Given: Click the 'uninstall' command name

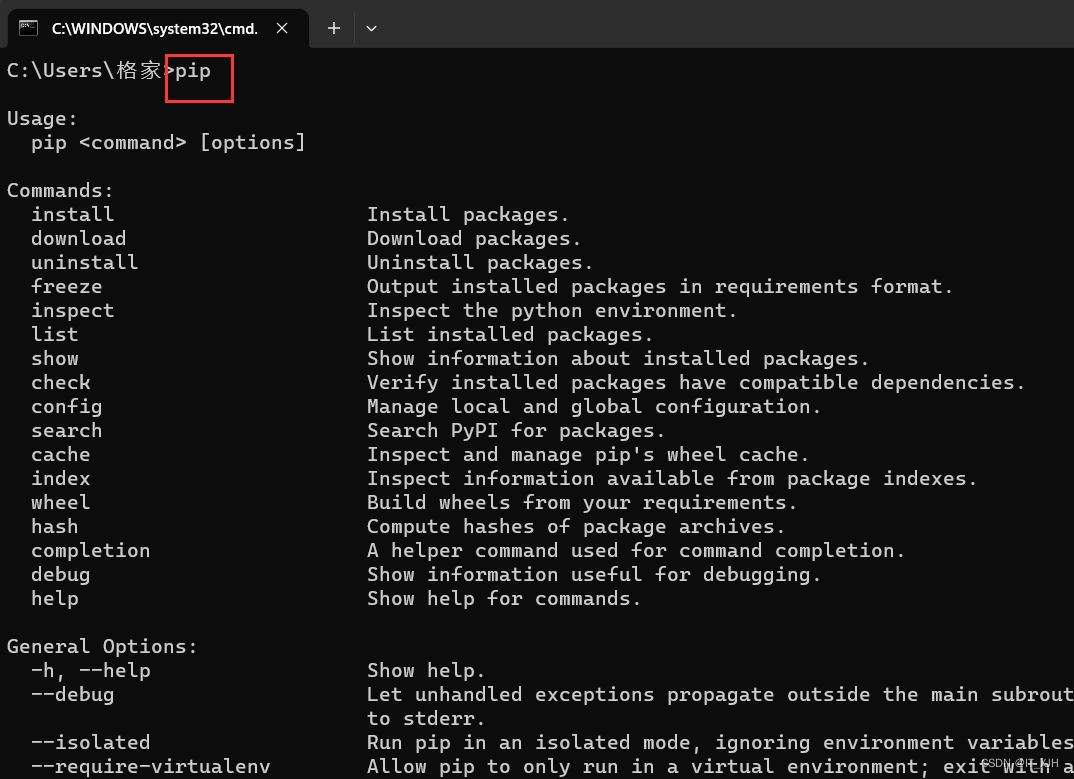Looking at the screenshot, I should coord(84,262).
